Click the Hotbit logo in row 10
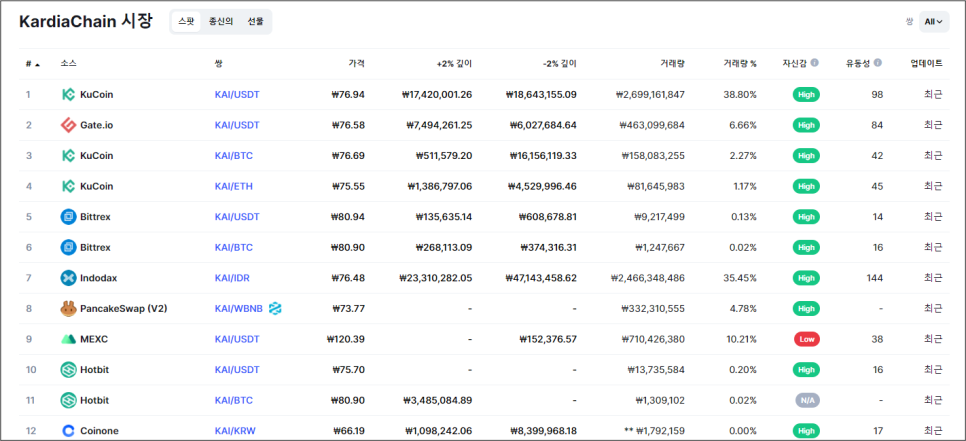The height and width of the screenshot is (441, 966). [68, 370]
